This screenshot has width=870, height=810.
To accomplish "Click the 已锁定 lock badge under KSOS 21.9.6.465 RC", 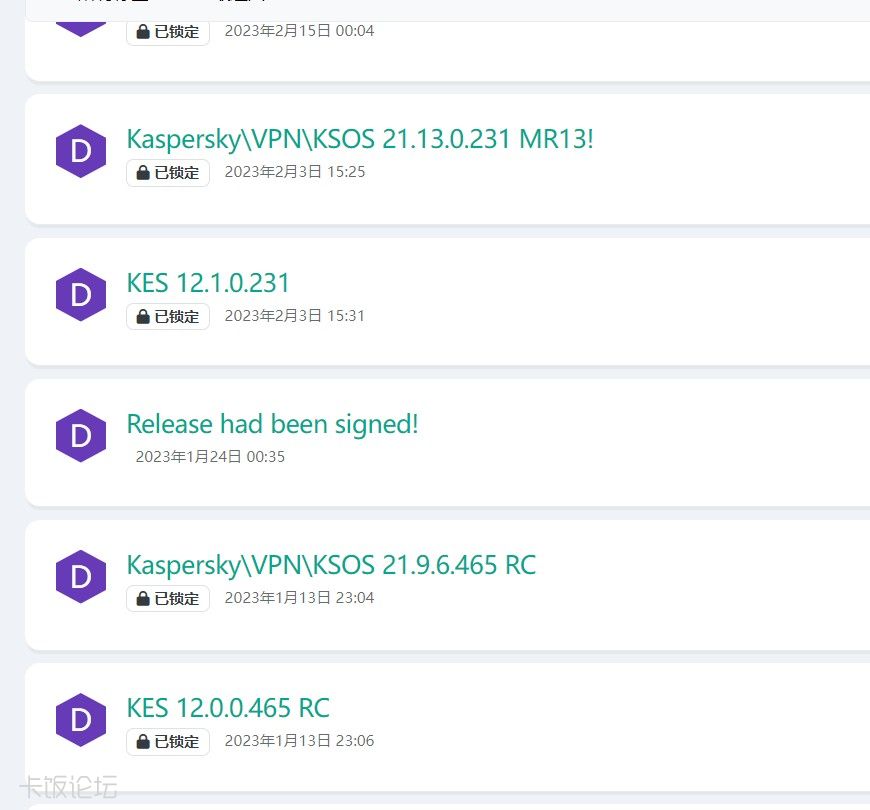I will click(168, 598).
